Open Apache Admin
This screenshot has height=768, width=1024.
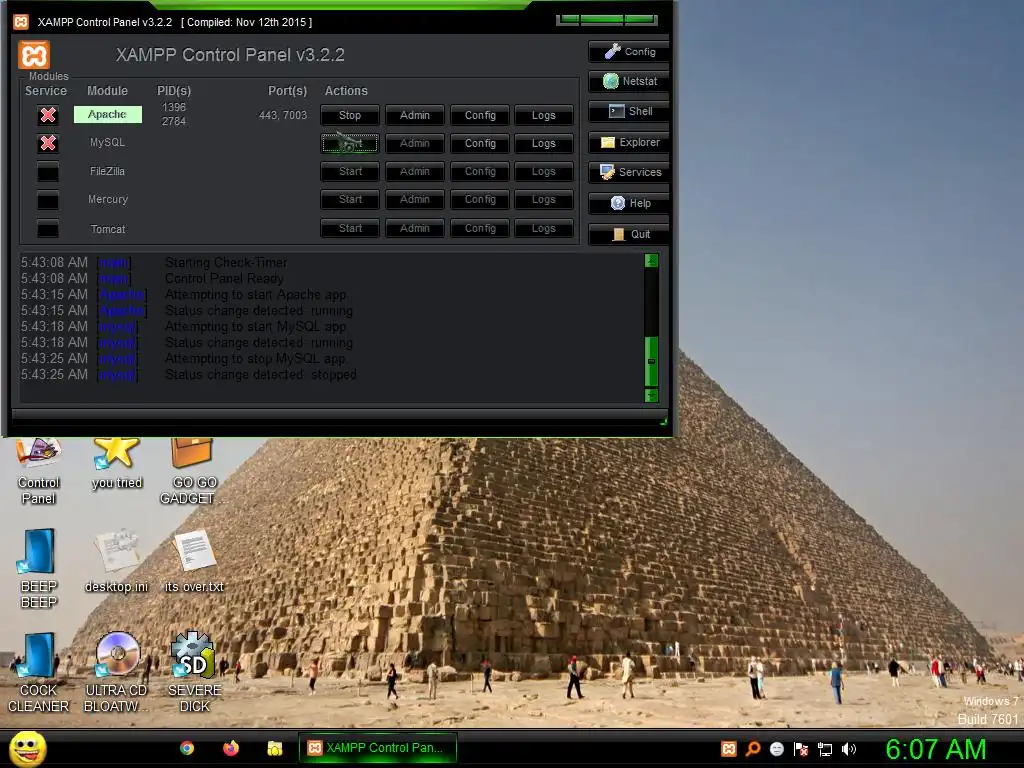415,115
